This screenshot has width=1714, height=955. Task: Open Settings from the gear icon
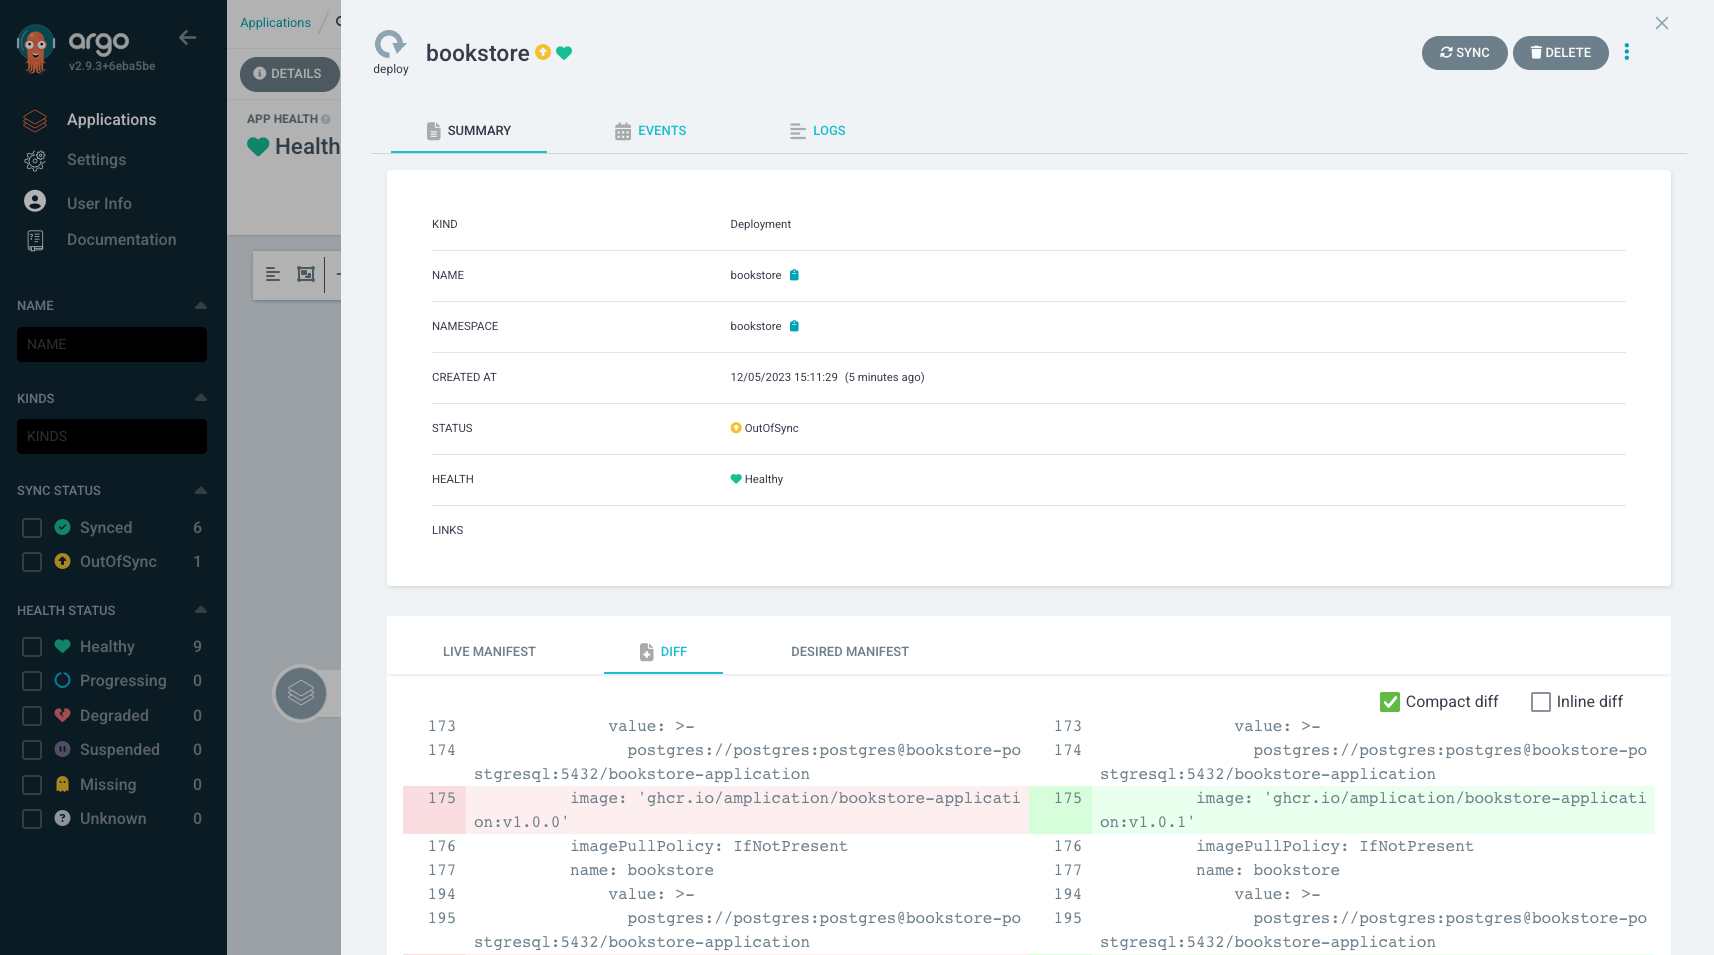click(x=35, y=160)
